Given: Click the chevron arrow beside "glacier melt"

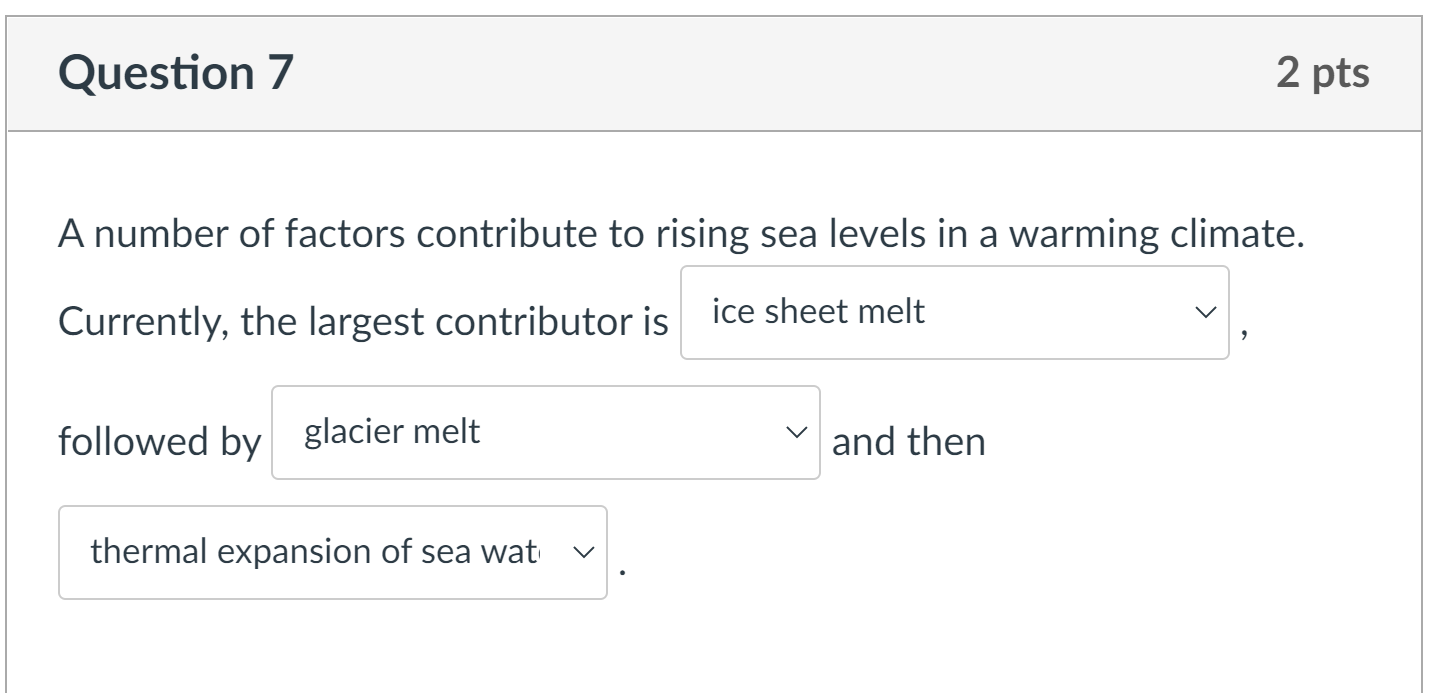Looking at the screenshot, I should (795, 432).
